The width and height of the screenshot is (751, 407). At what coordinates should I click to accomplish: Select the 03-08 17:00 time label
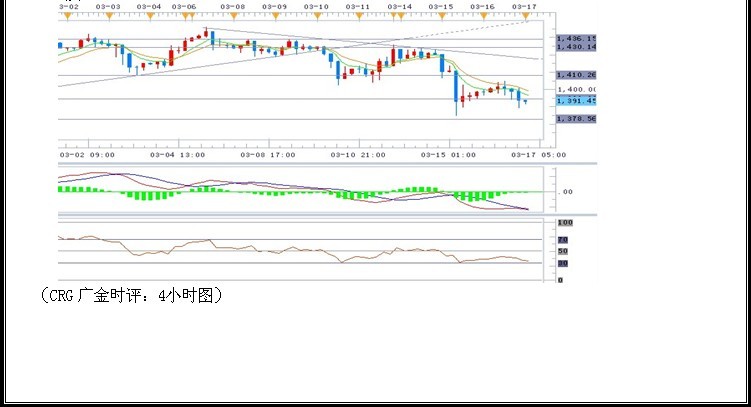[x=268, y=155]
